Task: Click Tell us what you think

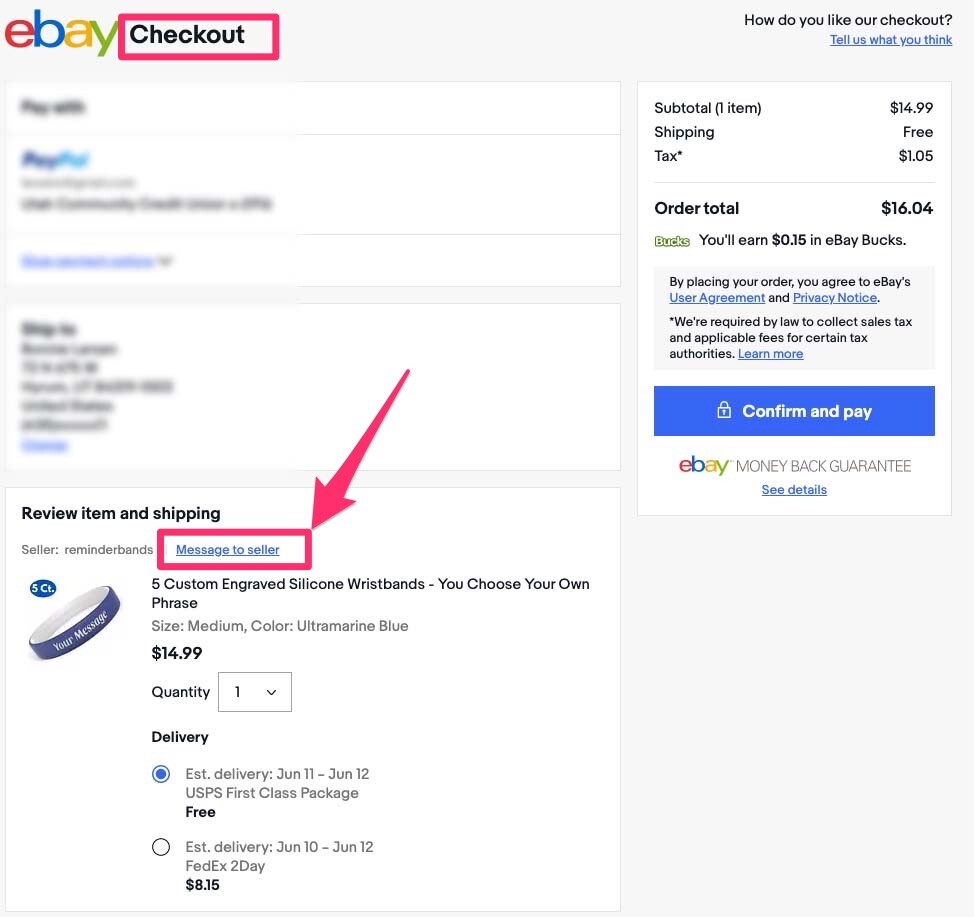Action: point(891,40)
